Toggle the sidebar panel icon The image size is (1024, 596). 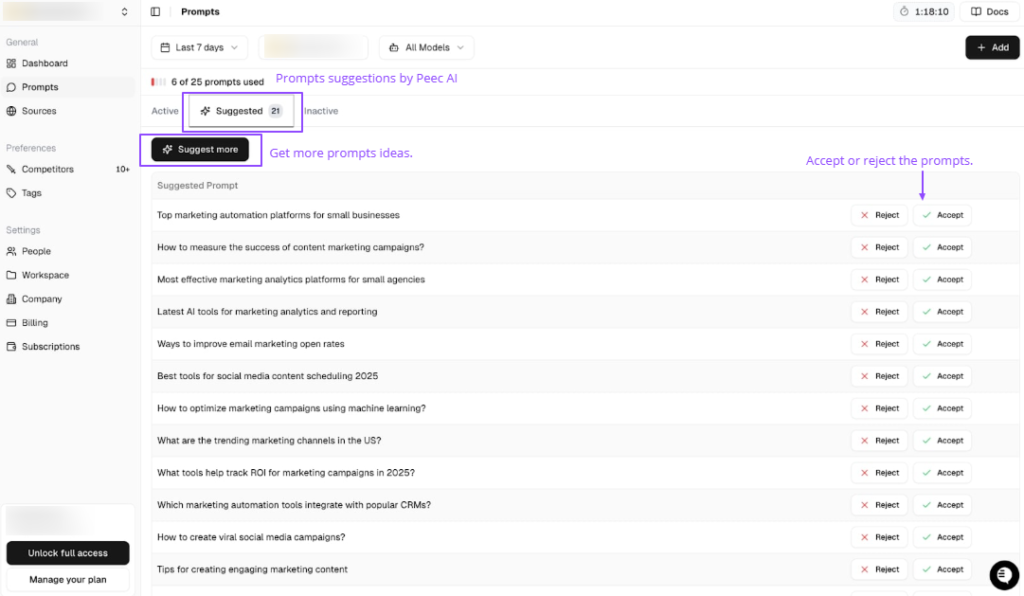pos(155,12)
